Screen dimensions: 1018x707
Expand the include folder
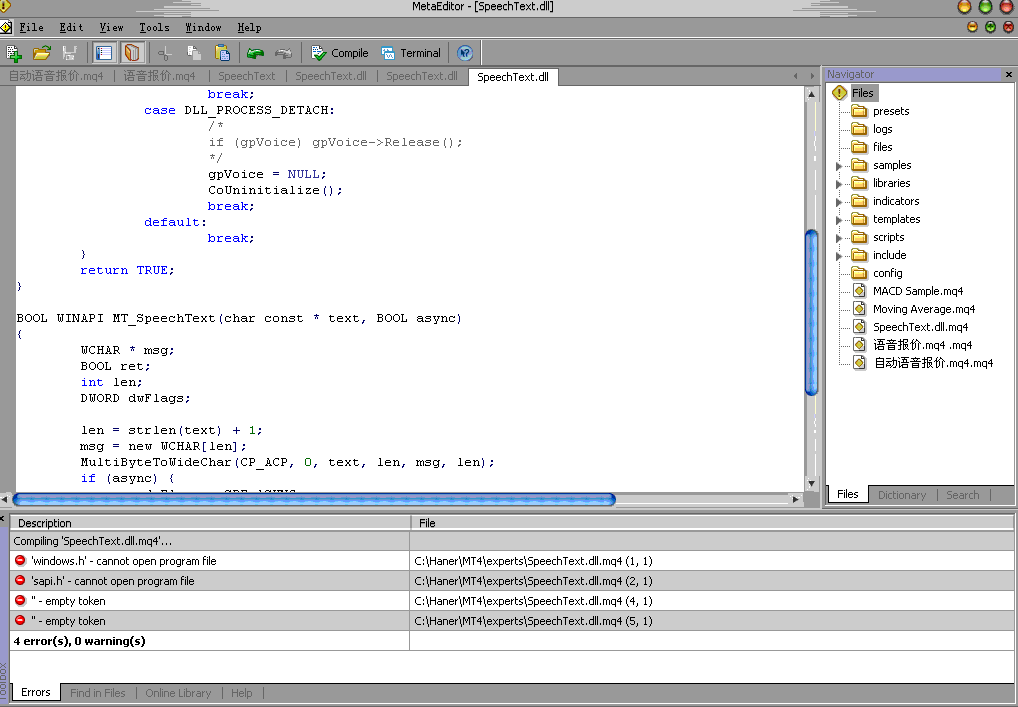(838, 256)
